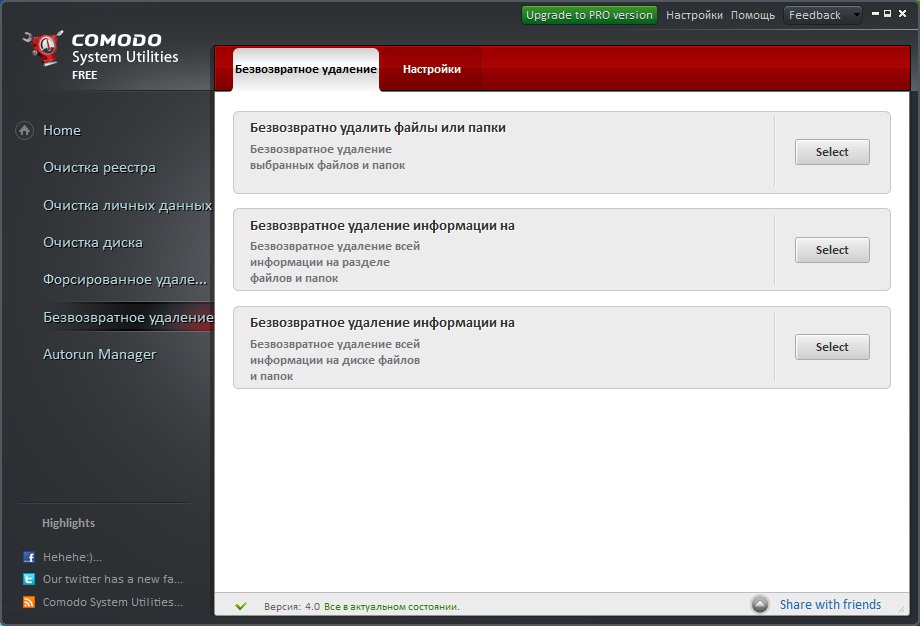The image size is (920, 626).
Task: Click the Home icon in sidebar
Action: [x=24, y=130]
